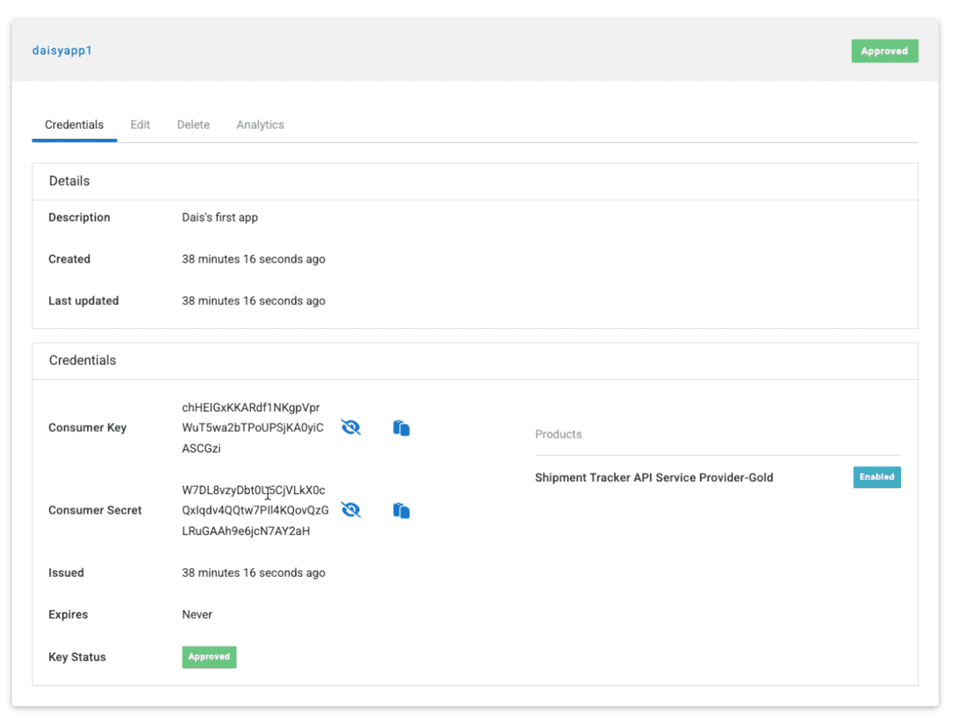Click the Consumer Key value text
Viewport: 960px width, 720px height.
tap(252, 428)
